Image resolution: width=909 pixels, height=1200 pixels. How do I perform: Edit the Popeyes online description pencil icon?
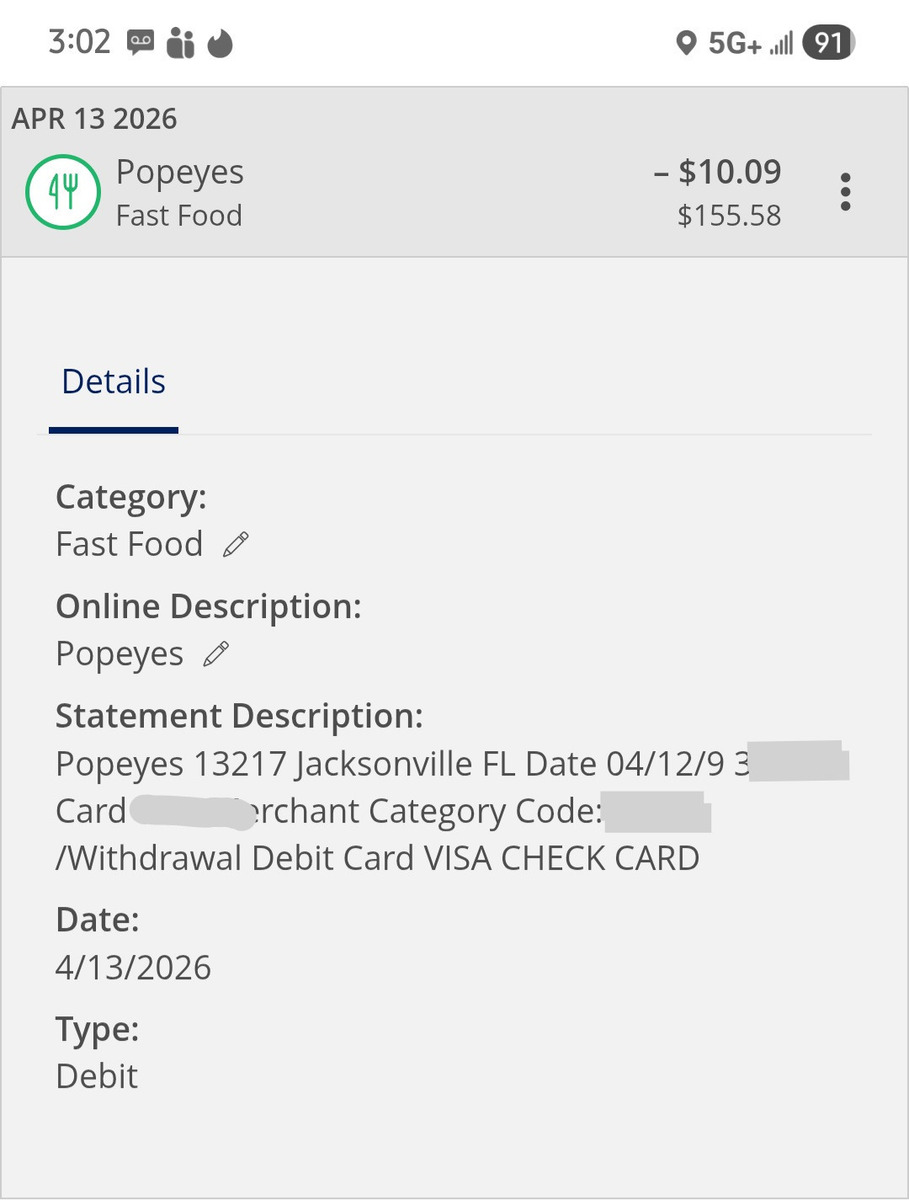(x=216, y=655)
